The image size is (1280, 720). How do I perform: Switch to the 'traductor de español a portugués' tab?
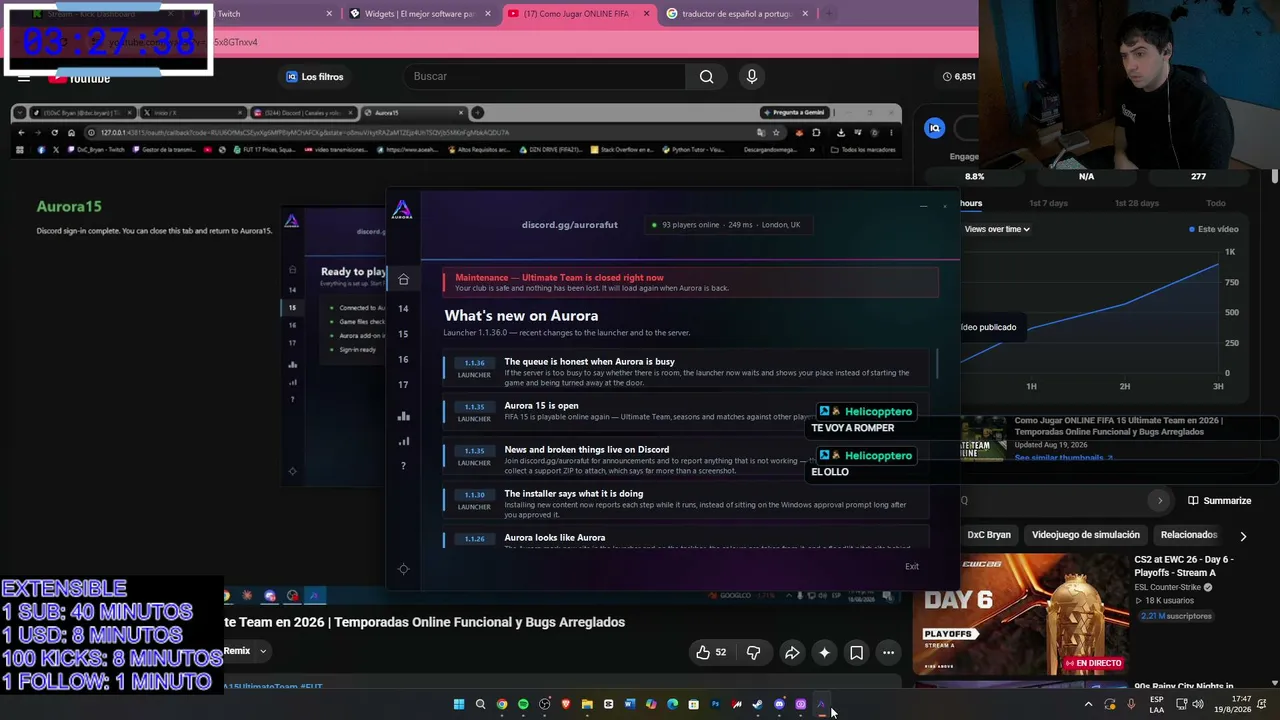tap(736, 14)
